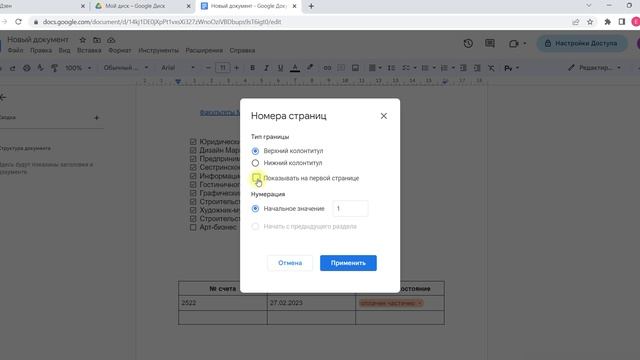Viewport: 640px width, 360px height.
Task: Open the text alignment dropdown
Action: (x=375, y=68)
